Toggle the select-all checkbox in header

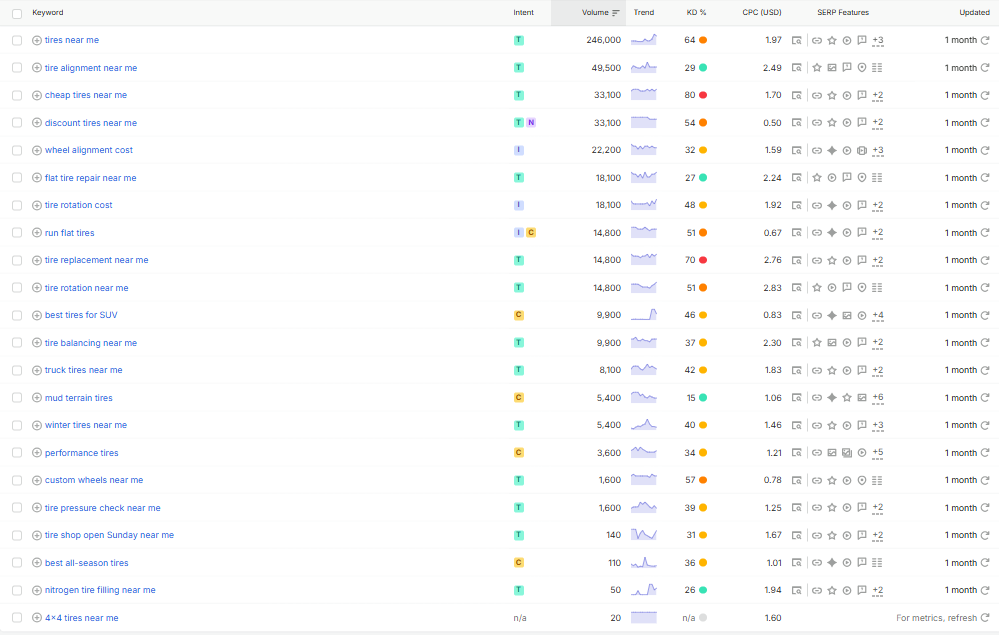17,13
